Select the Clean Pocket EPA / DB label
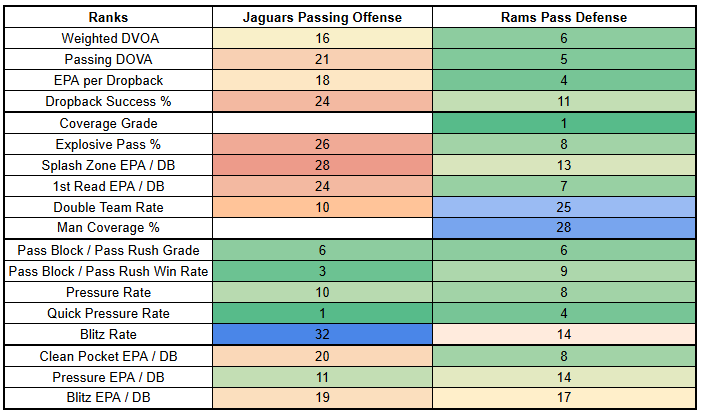Image resolution: width=702 pixels, height=416 pixels. point(105,357)
